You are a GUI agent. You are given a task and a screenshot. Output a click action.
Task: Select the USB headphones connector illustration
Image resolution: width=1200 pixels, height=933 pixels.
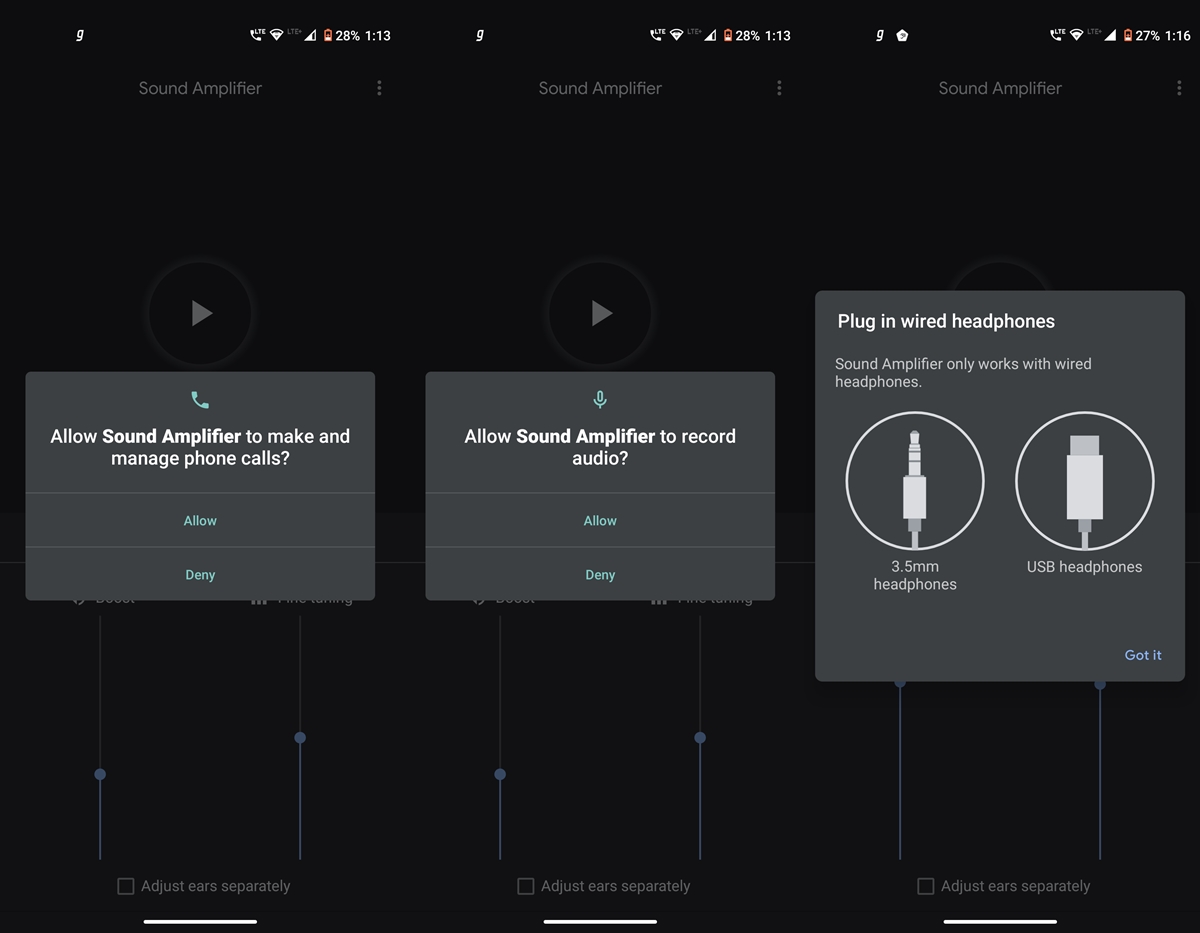pyautogui.click(x=1085, y=481)
